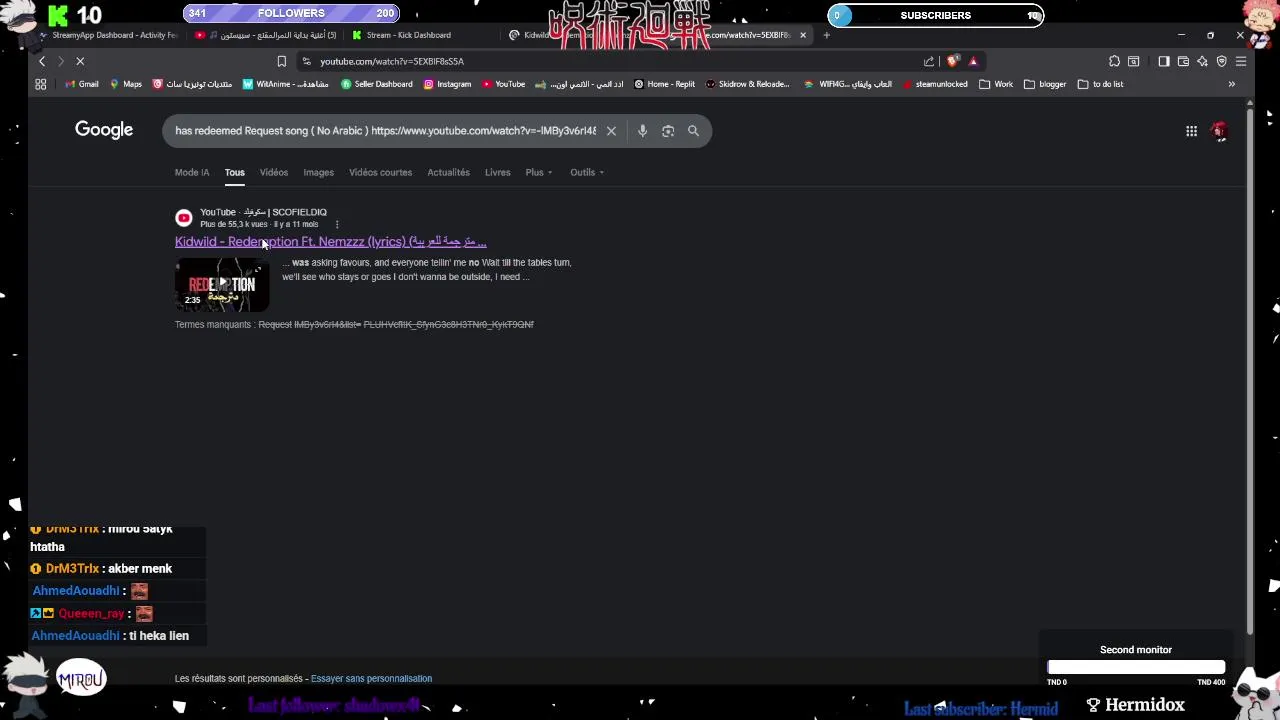
Task: Open the Google logo homepage
Action: 104,130
